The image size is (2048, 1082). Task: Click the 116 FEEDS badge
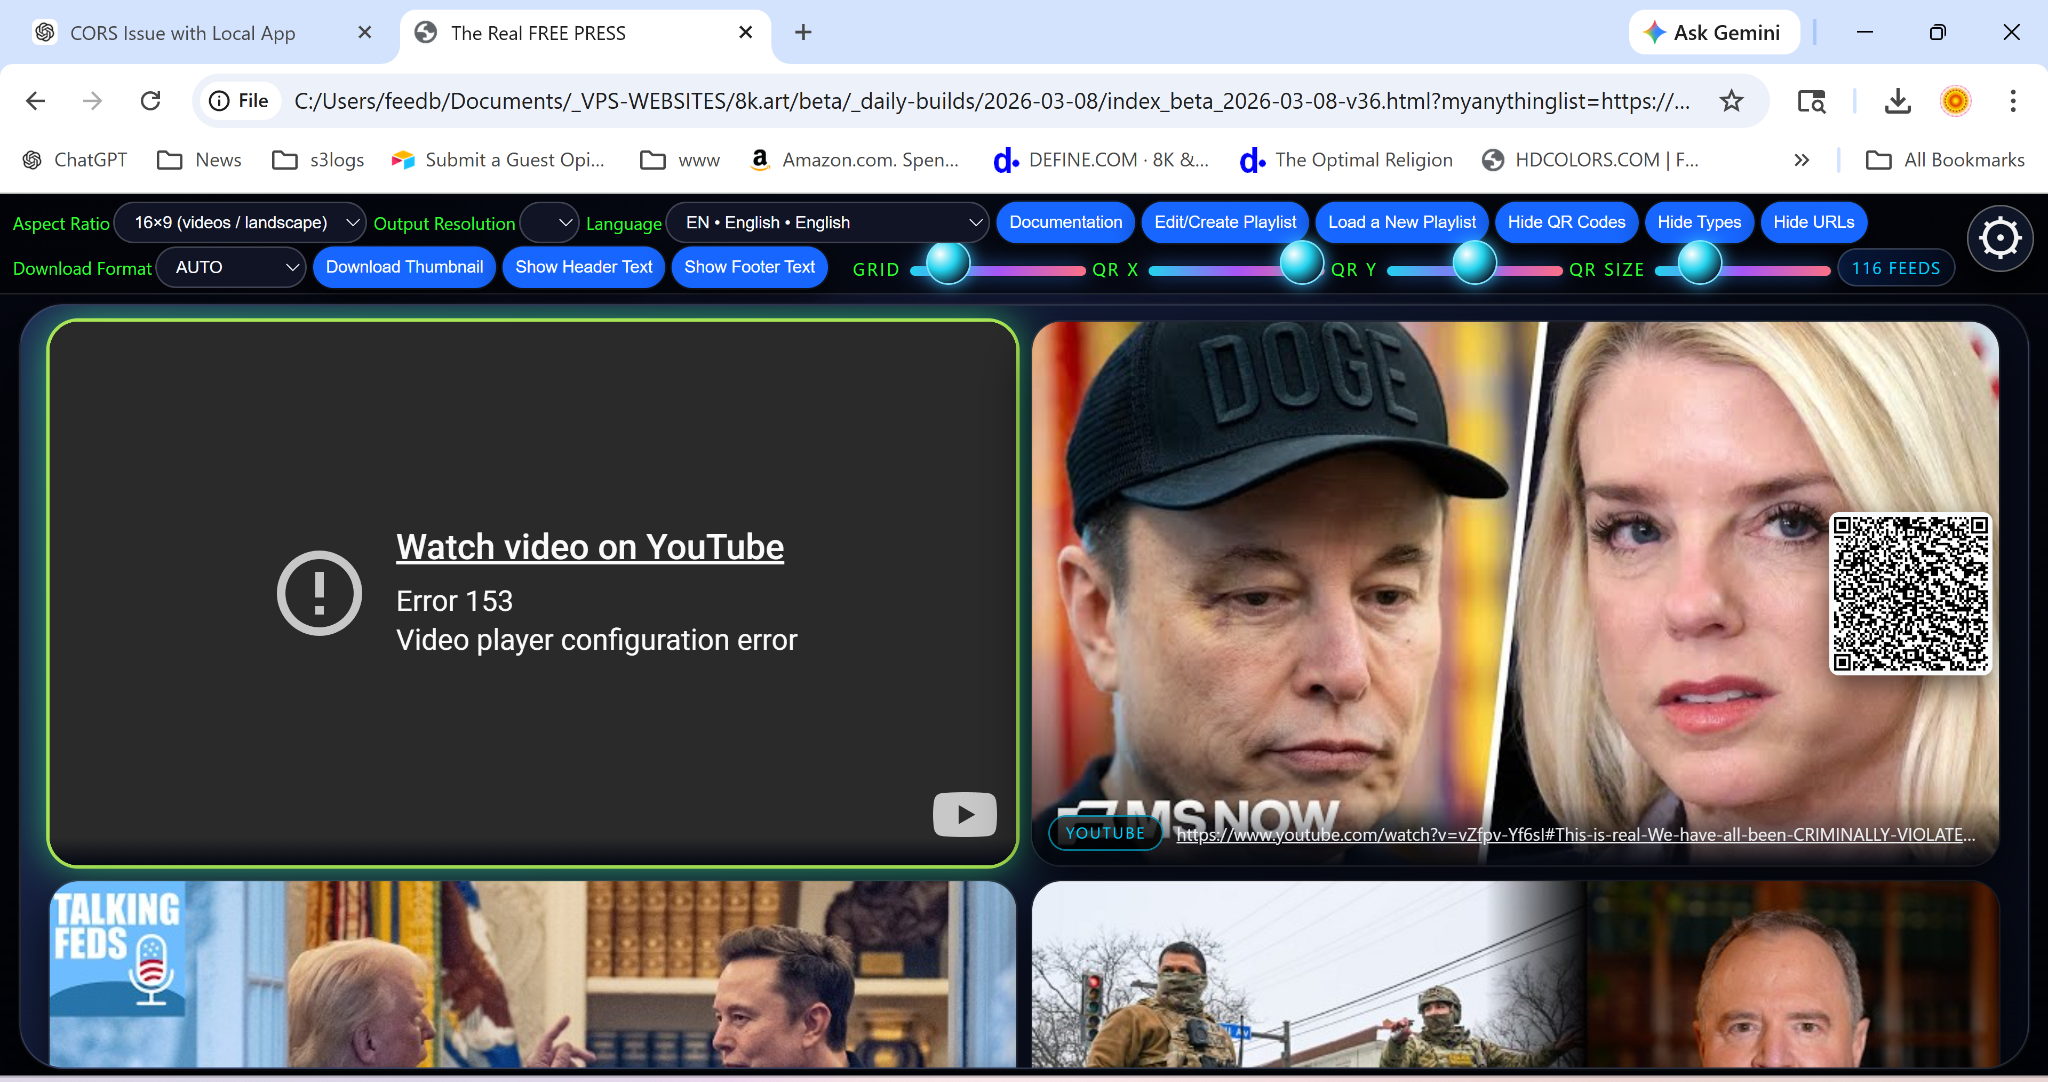tap(1896, 268)
